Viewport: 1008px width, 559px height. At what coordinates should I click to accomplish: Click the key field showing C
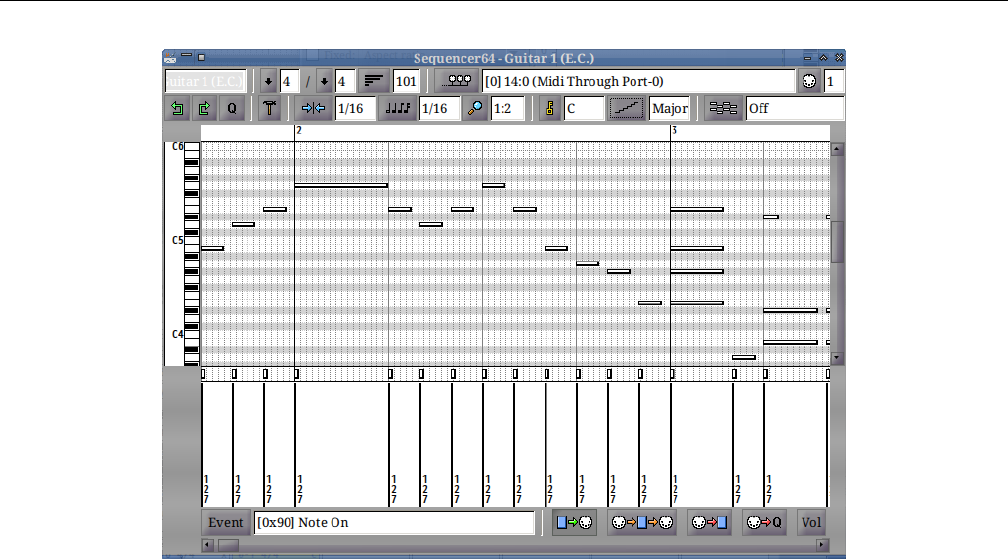pos(584,109)
